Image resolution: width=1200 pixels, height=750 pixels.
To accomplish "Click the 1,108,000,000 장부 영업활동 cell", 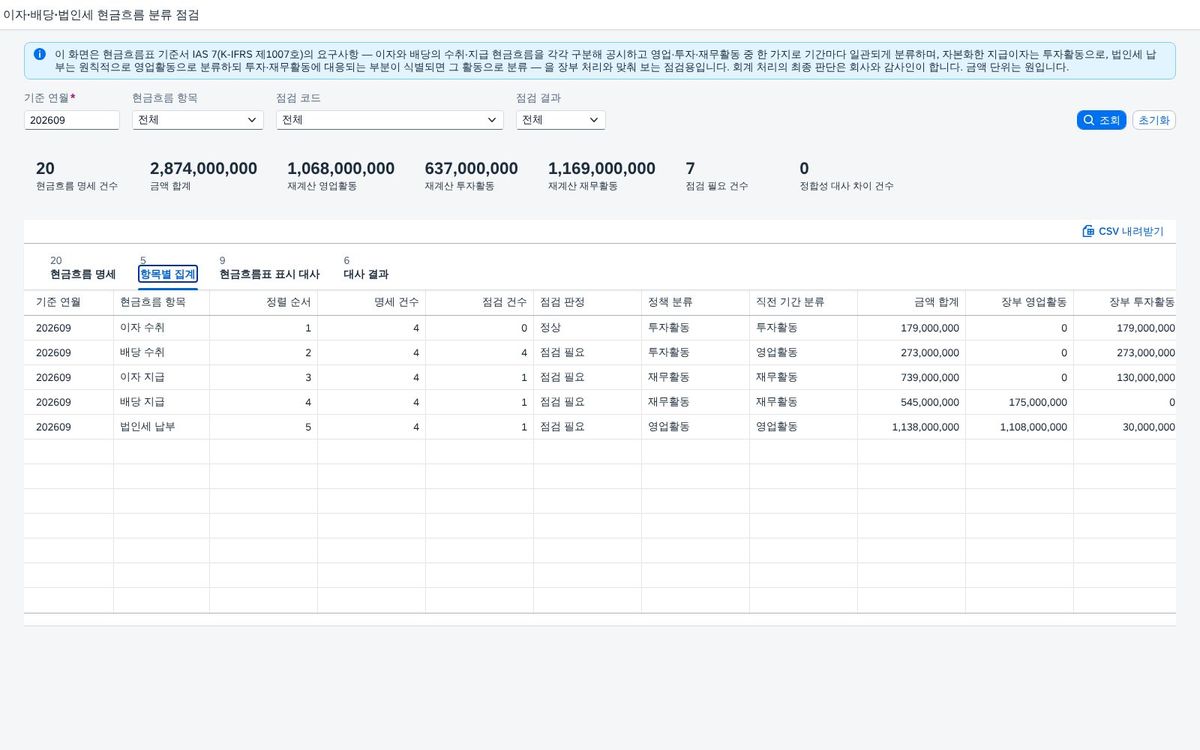I will coord(1033,427).
